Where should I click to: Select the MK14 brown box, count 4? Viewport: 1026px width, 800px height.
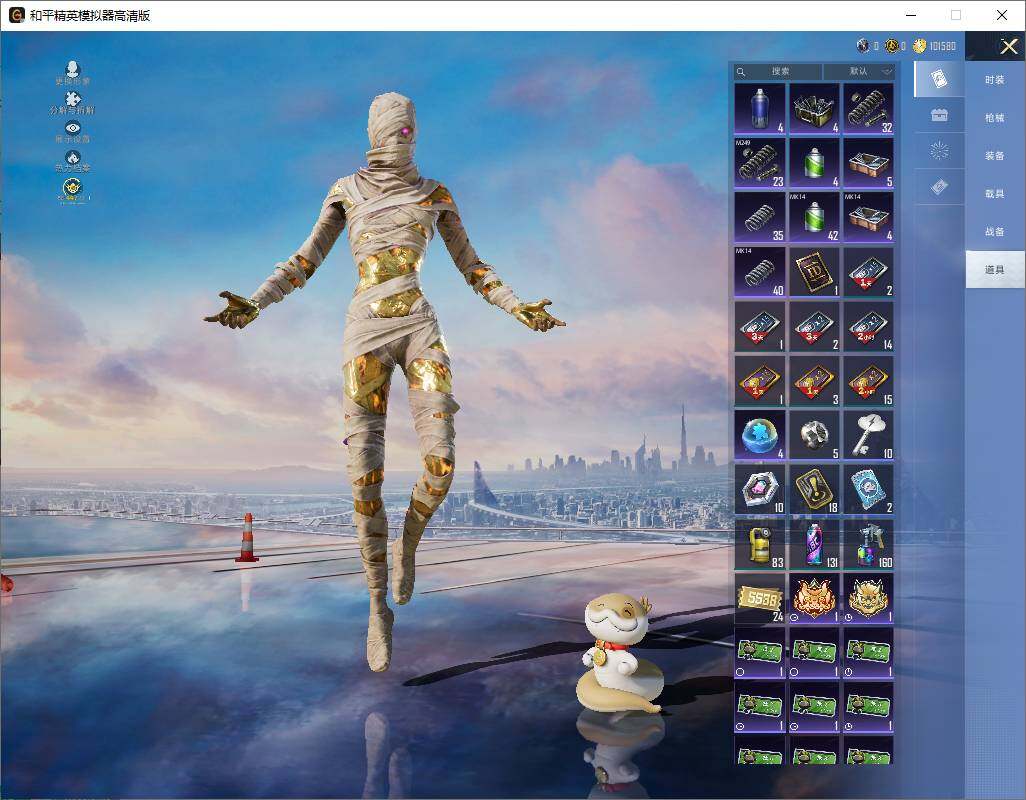(868, 217)
